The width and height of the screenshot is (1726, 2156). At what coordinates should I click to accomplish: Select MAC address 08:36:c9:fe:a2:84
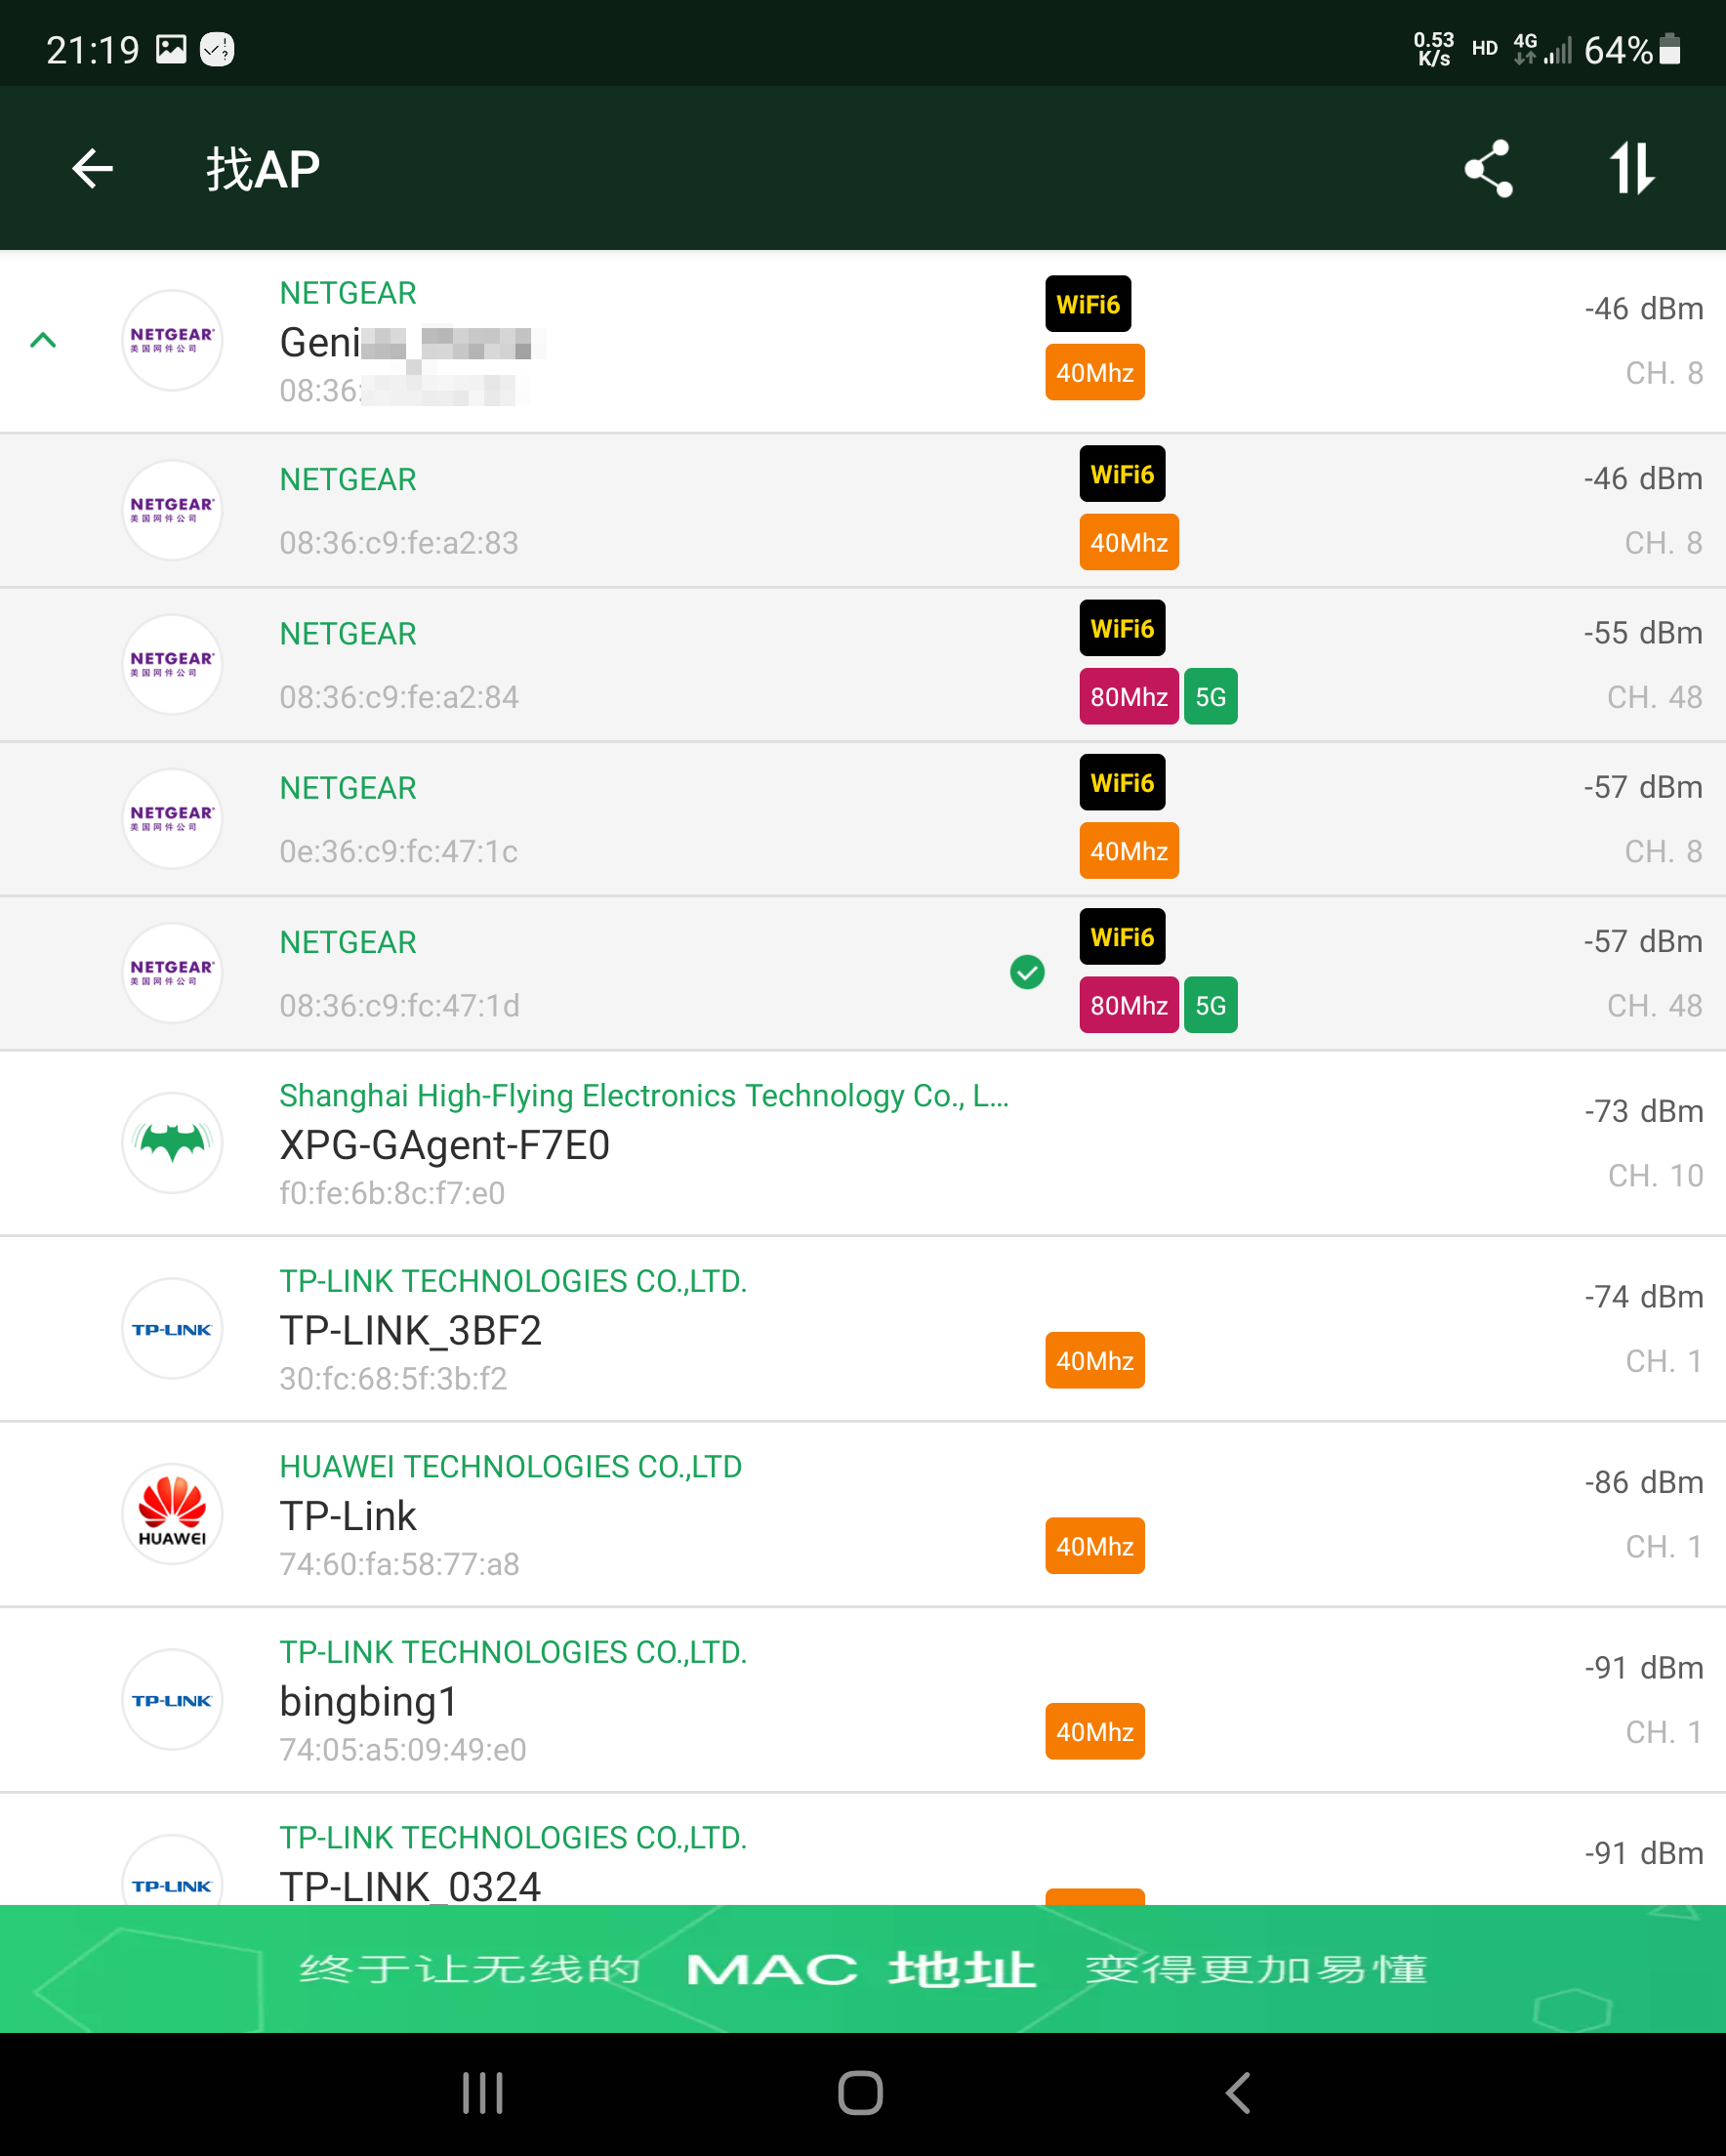point(399,697)
